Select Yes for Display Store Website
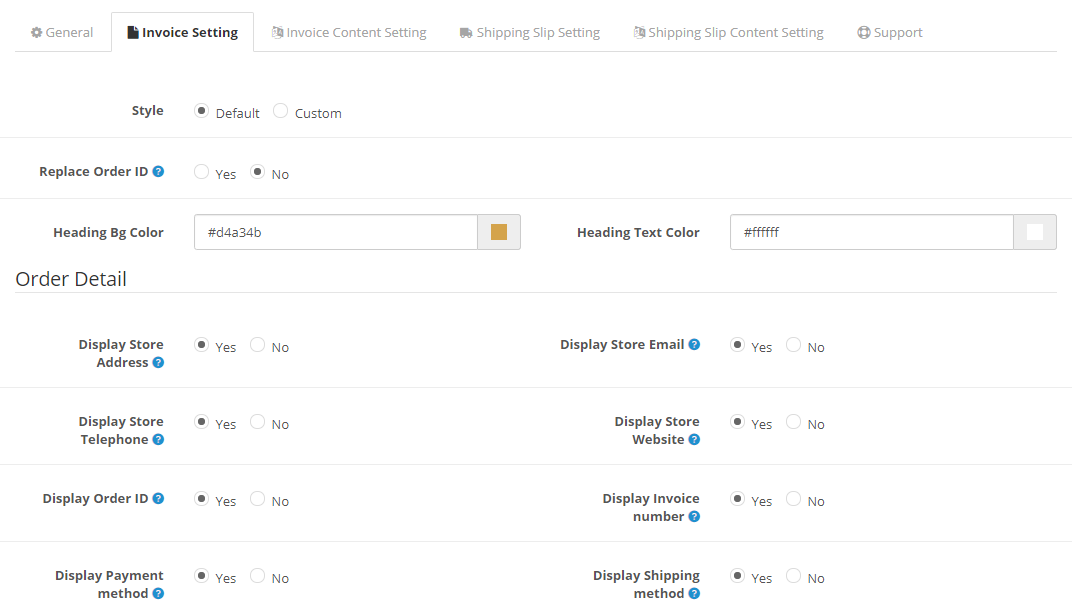This screenshot has height=612, width=1072. tap(737, 421)
